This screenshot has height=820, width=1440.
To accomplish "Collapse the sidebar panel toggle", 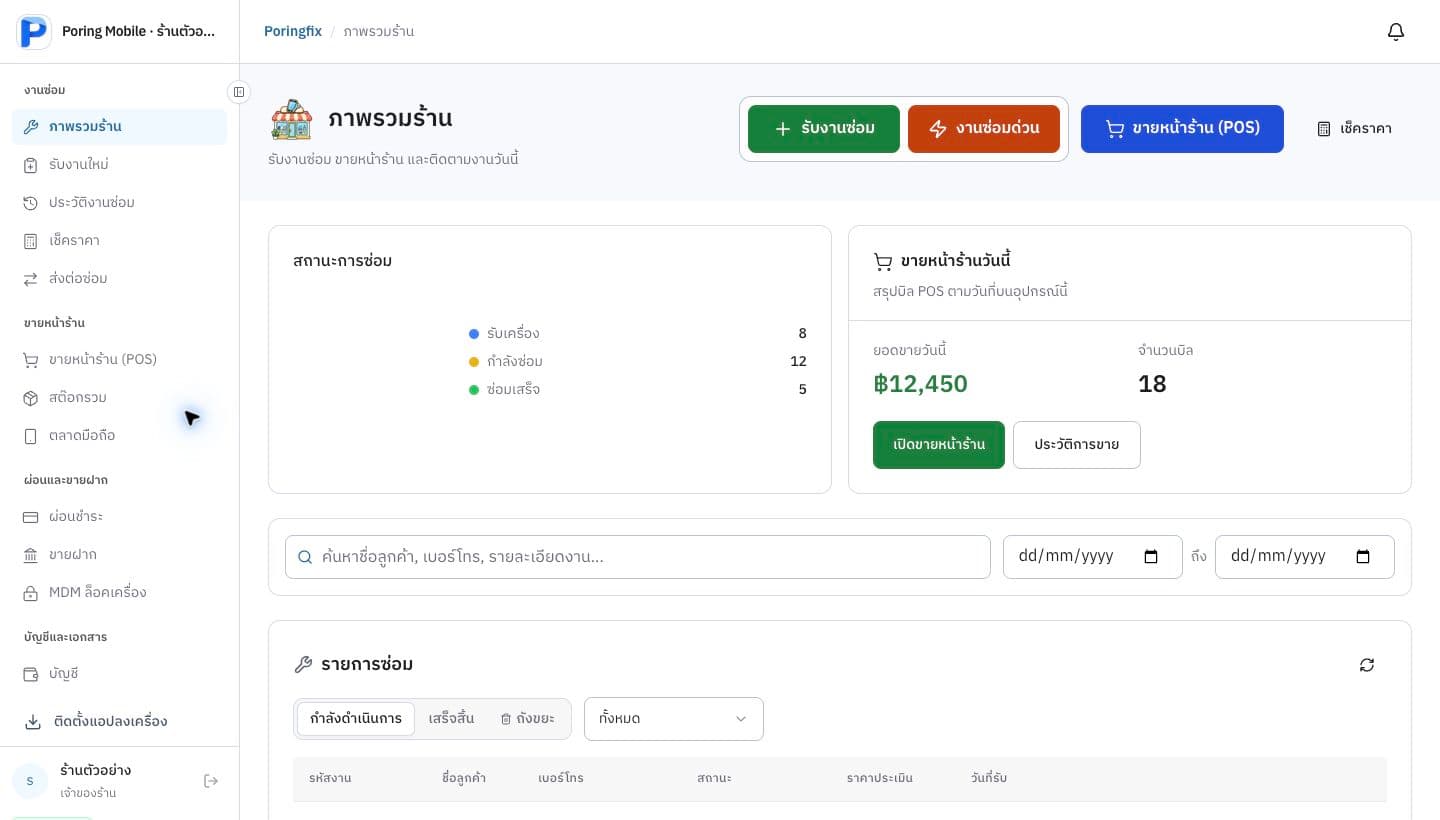I will coord(239,92).
